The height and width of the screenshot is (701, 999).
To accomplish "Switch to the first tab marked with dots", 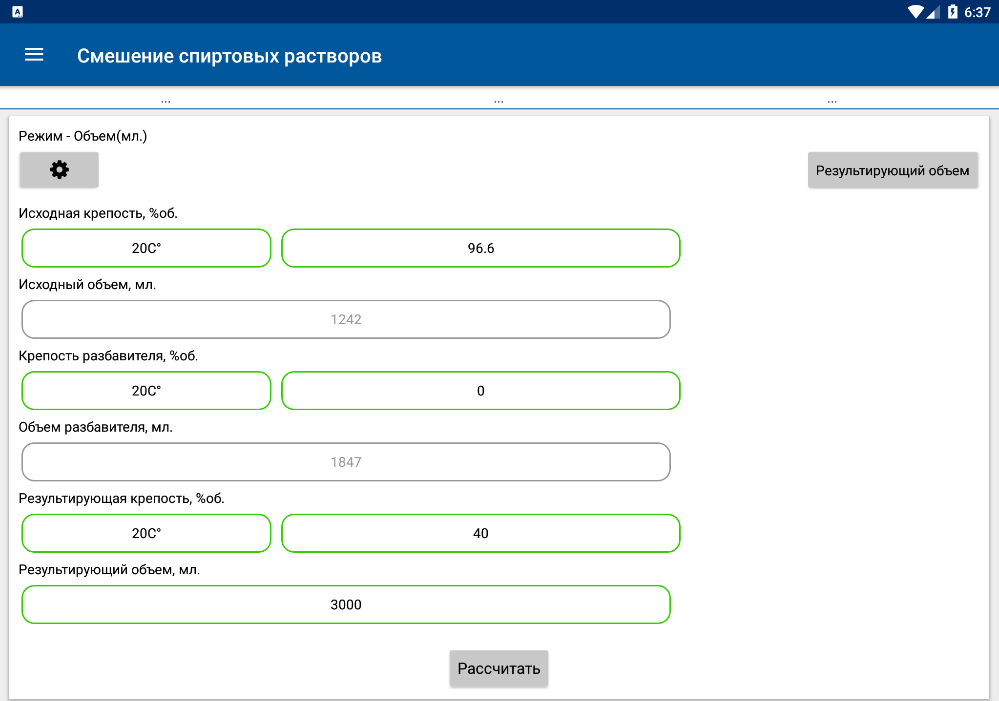I will tap(166, 100).
